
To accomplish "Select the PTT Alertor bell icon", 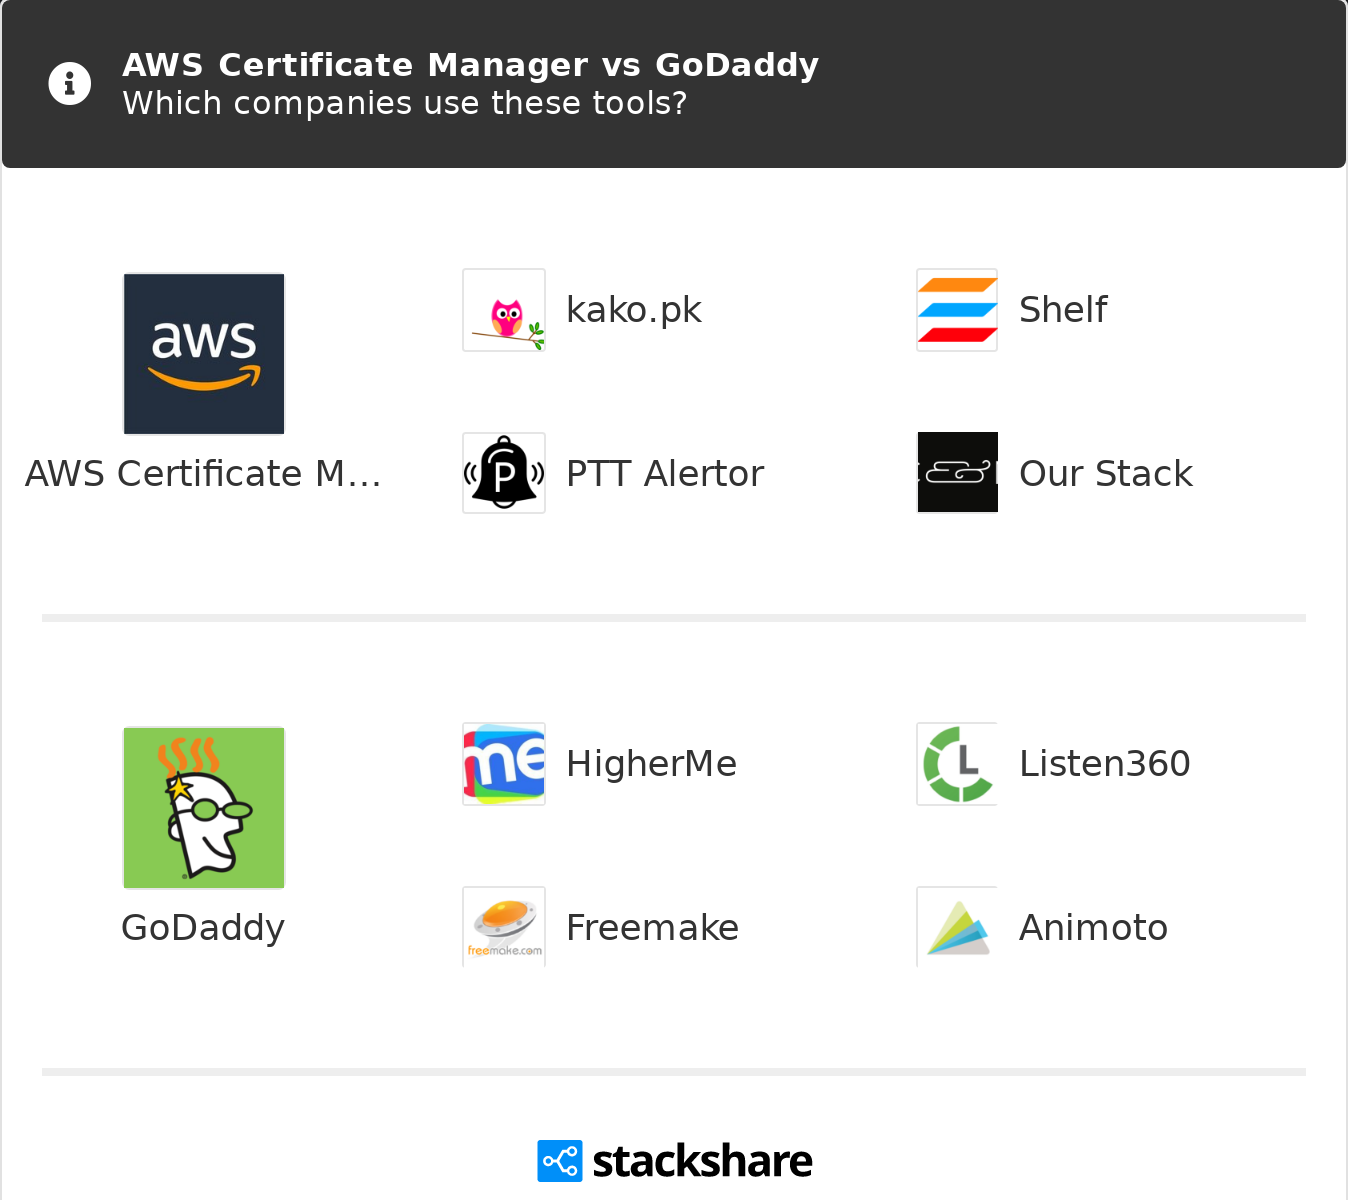I will tap(504, 473).
